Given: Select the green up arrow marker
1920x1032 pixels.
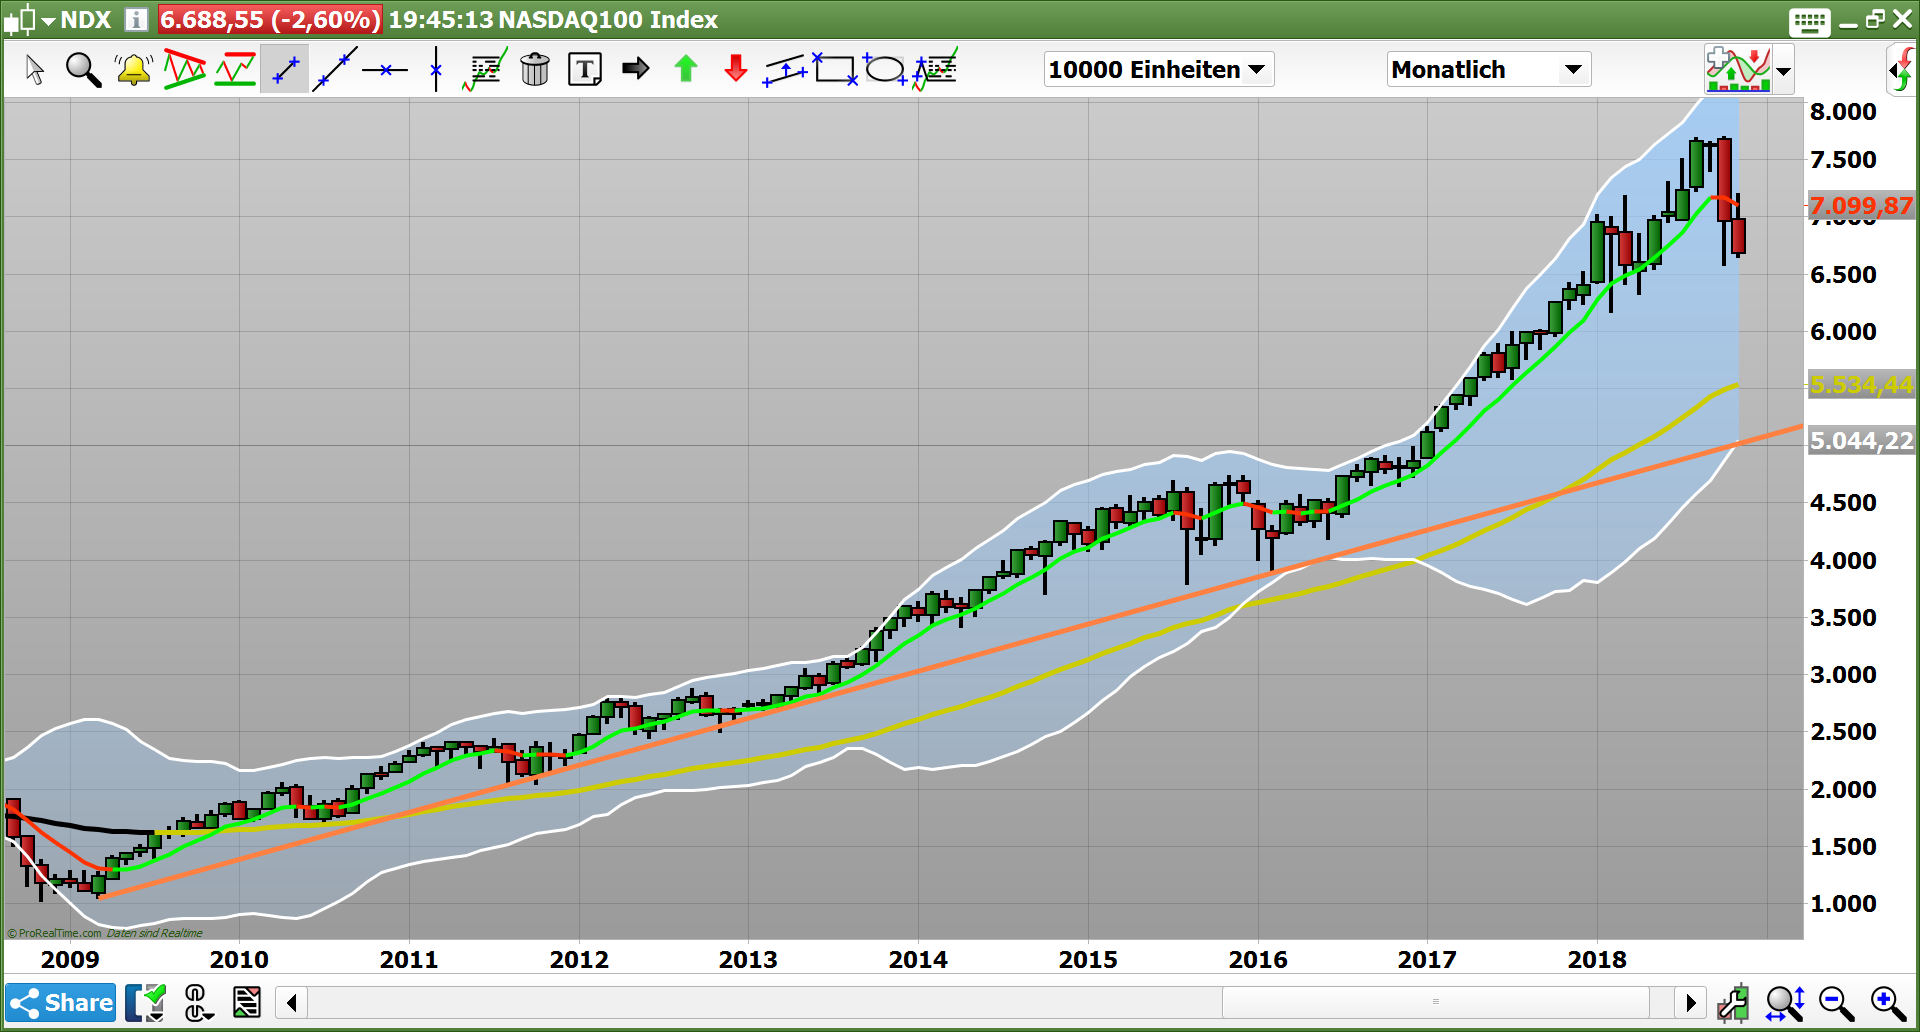Looking at the screenshot, I should tap(686, 69).
